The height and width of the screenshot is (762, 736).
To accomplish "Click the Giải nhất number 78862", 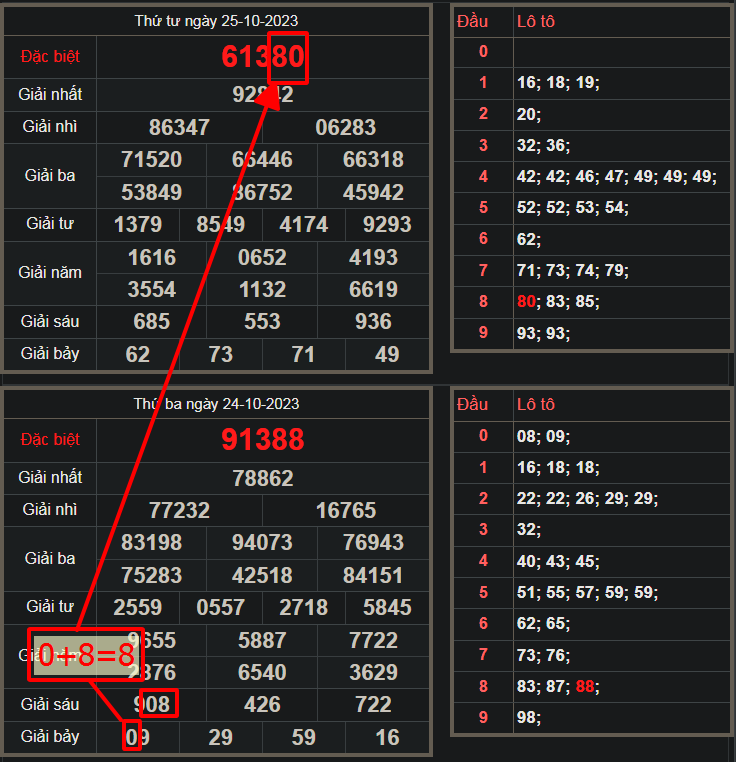I will (263, 479).
